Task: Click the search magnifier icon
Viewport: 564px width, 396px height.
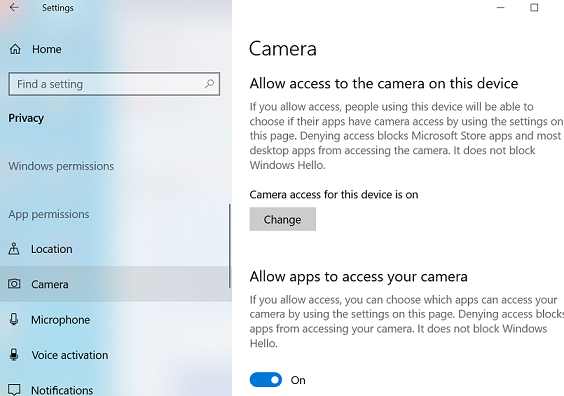Action: [209, 84]
